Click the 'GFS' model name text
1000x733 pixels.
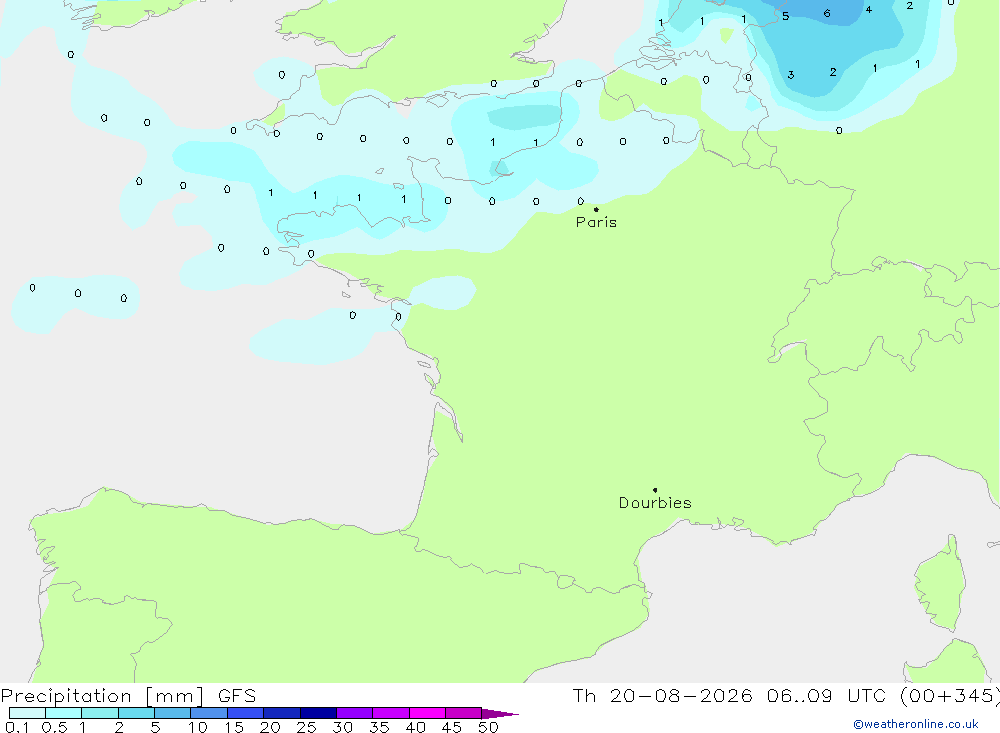(237, 696)
